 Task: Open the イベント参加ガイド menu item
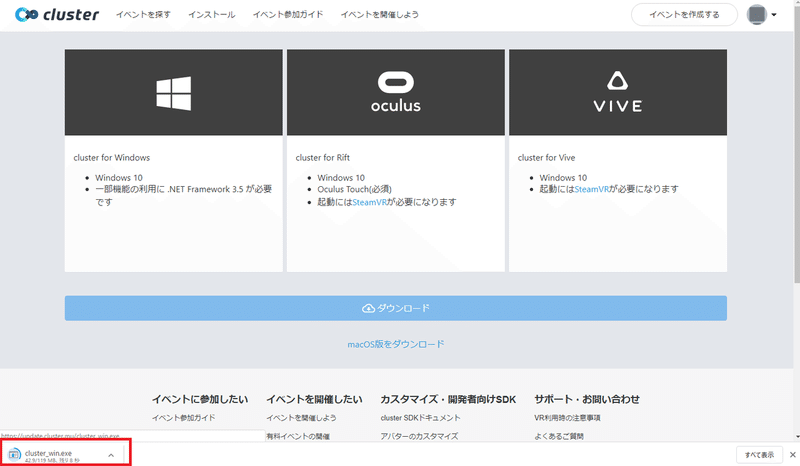pos(288,14)
